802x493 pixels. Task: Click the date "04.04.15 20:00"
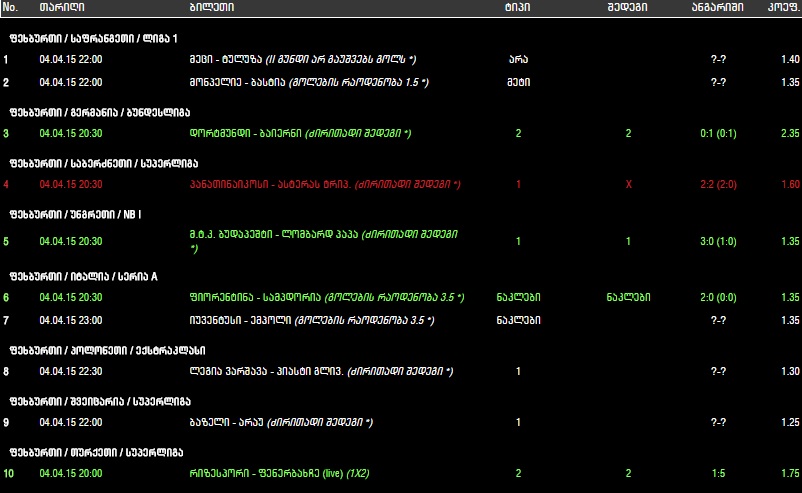click(71, 474)
